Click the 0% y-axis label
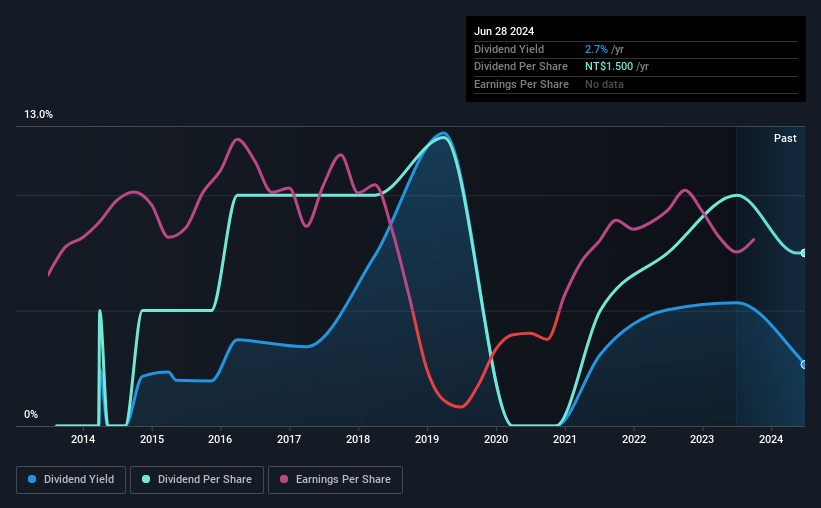 [x=31, y=414]
